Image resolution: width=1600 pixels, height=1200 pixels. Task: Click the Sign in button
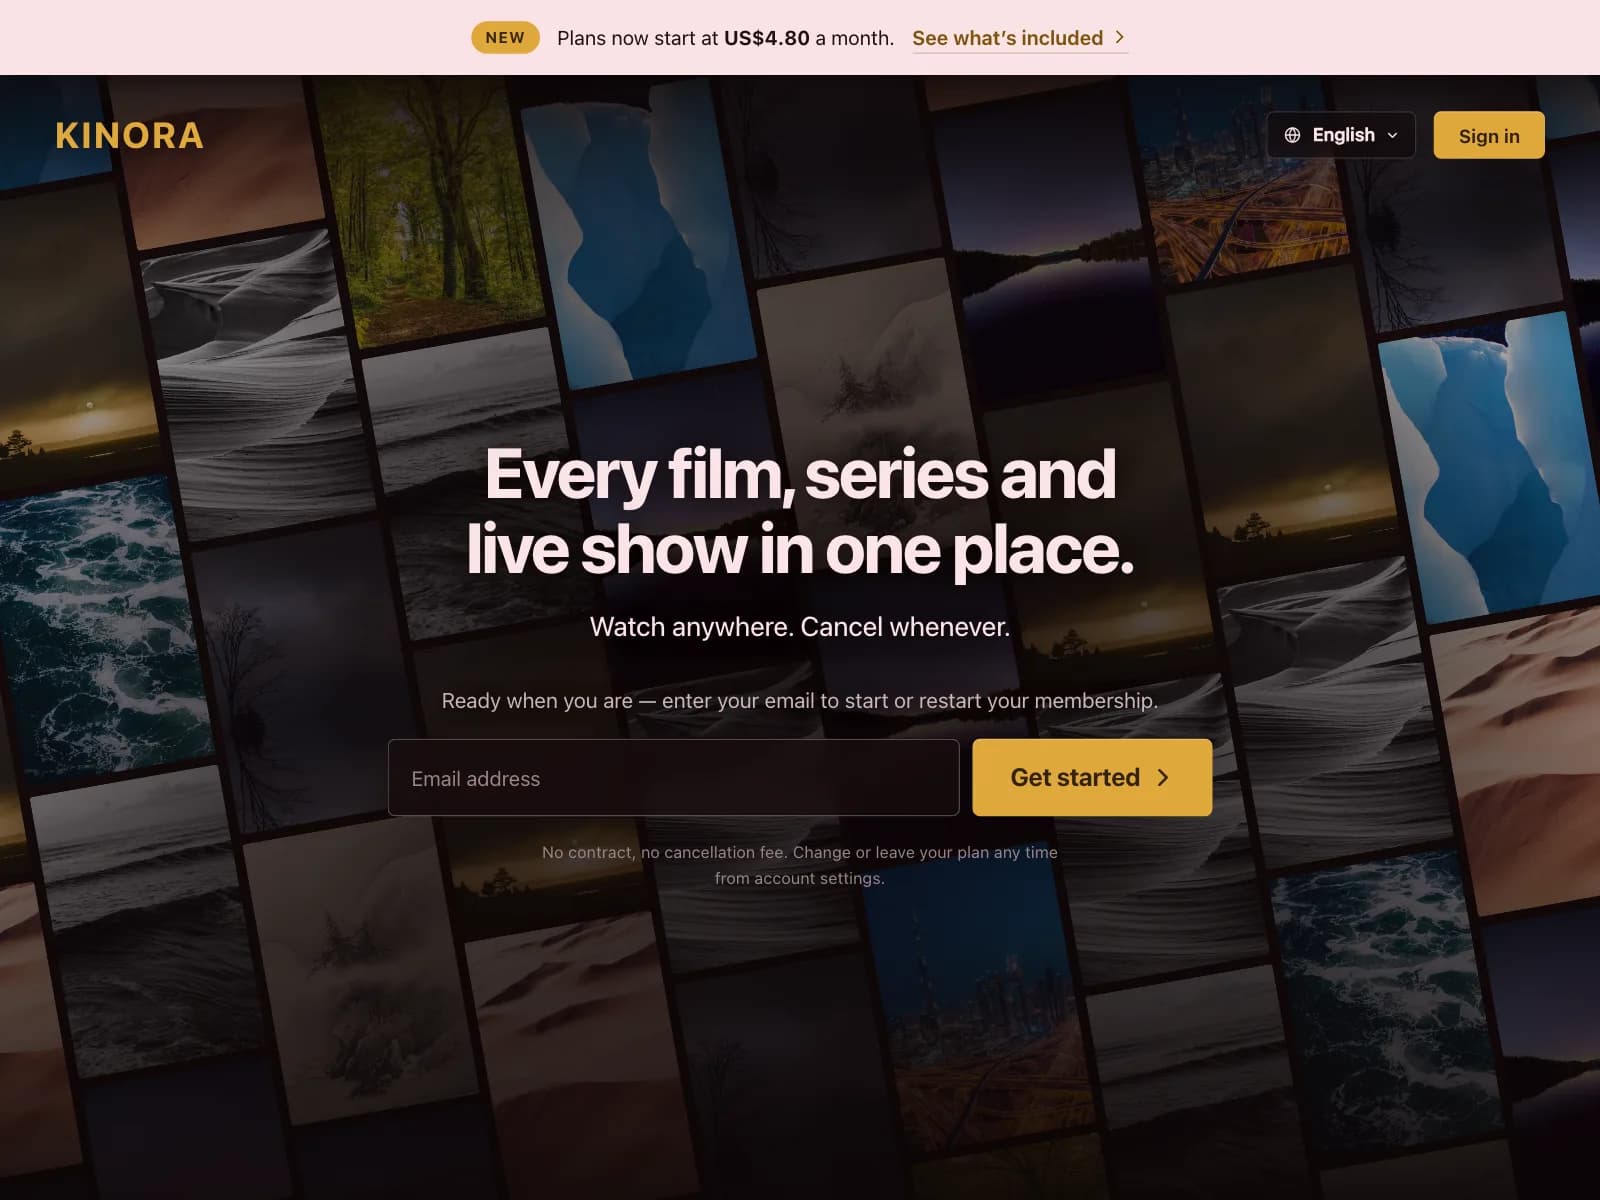pyautogui.click(x=1489, y=135)
